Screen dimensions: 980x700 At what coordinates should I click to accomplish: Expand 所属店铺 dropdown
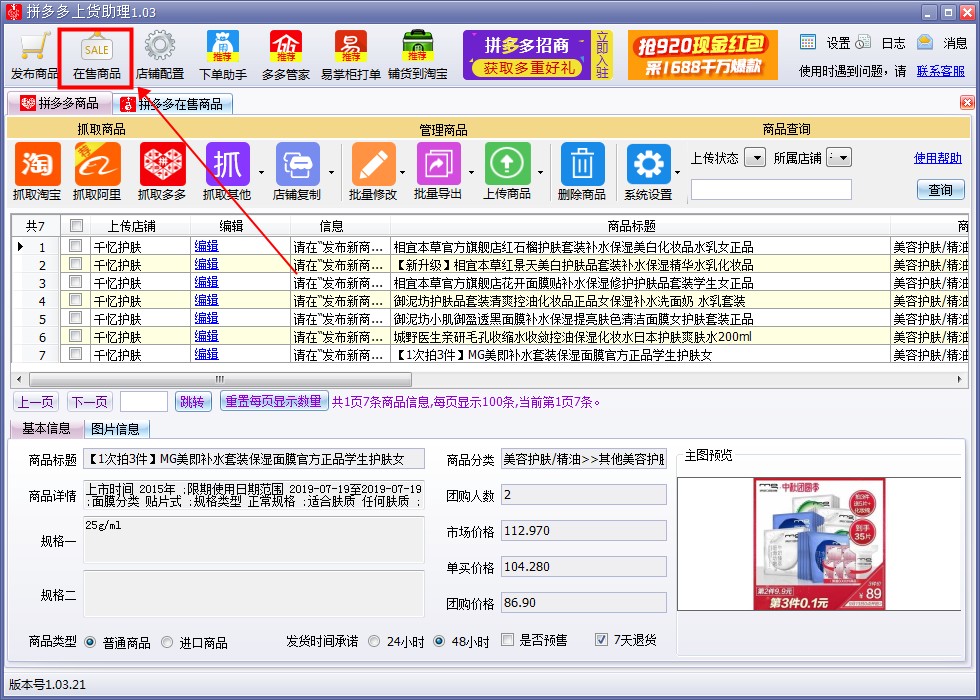click(x=839, y=158)
